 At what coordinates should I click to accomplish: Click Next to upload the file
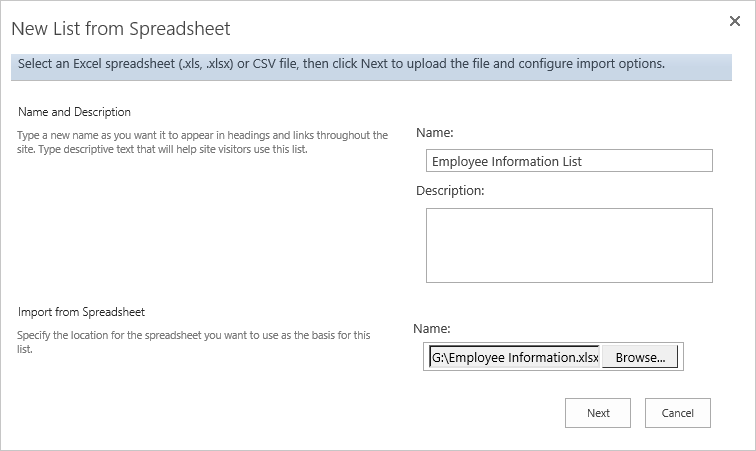pyautogui.click(x=598, y=413)
